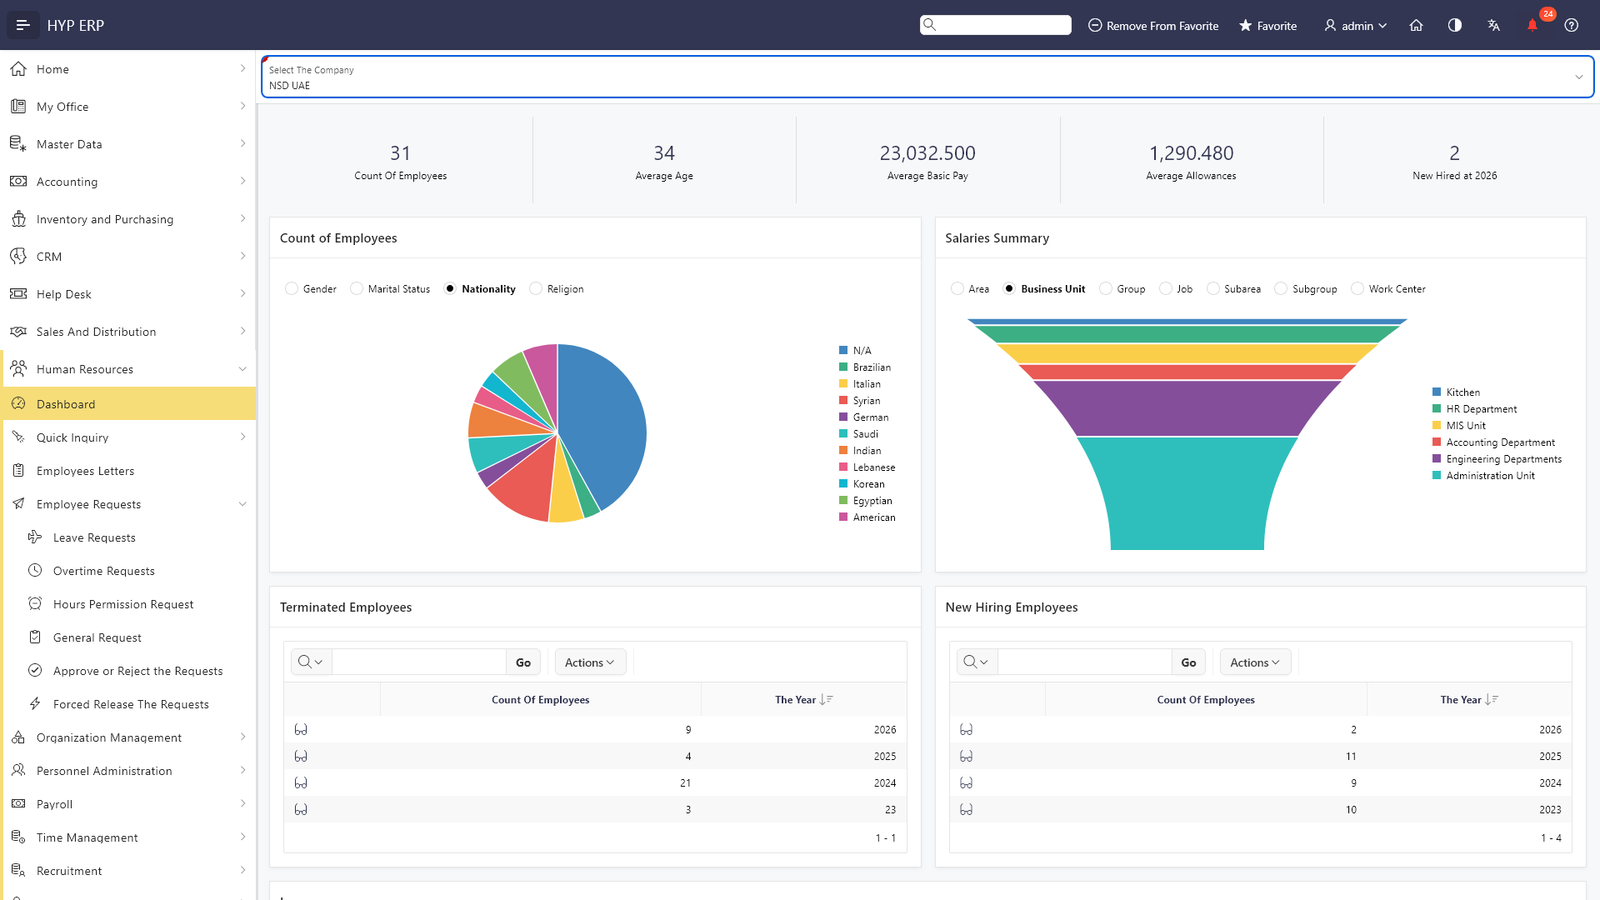The height and width of the screenshot is (900, 1600).
Task: Select the Gender radio button
Action: (x=292, y=289)
